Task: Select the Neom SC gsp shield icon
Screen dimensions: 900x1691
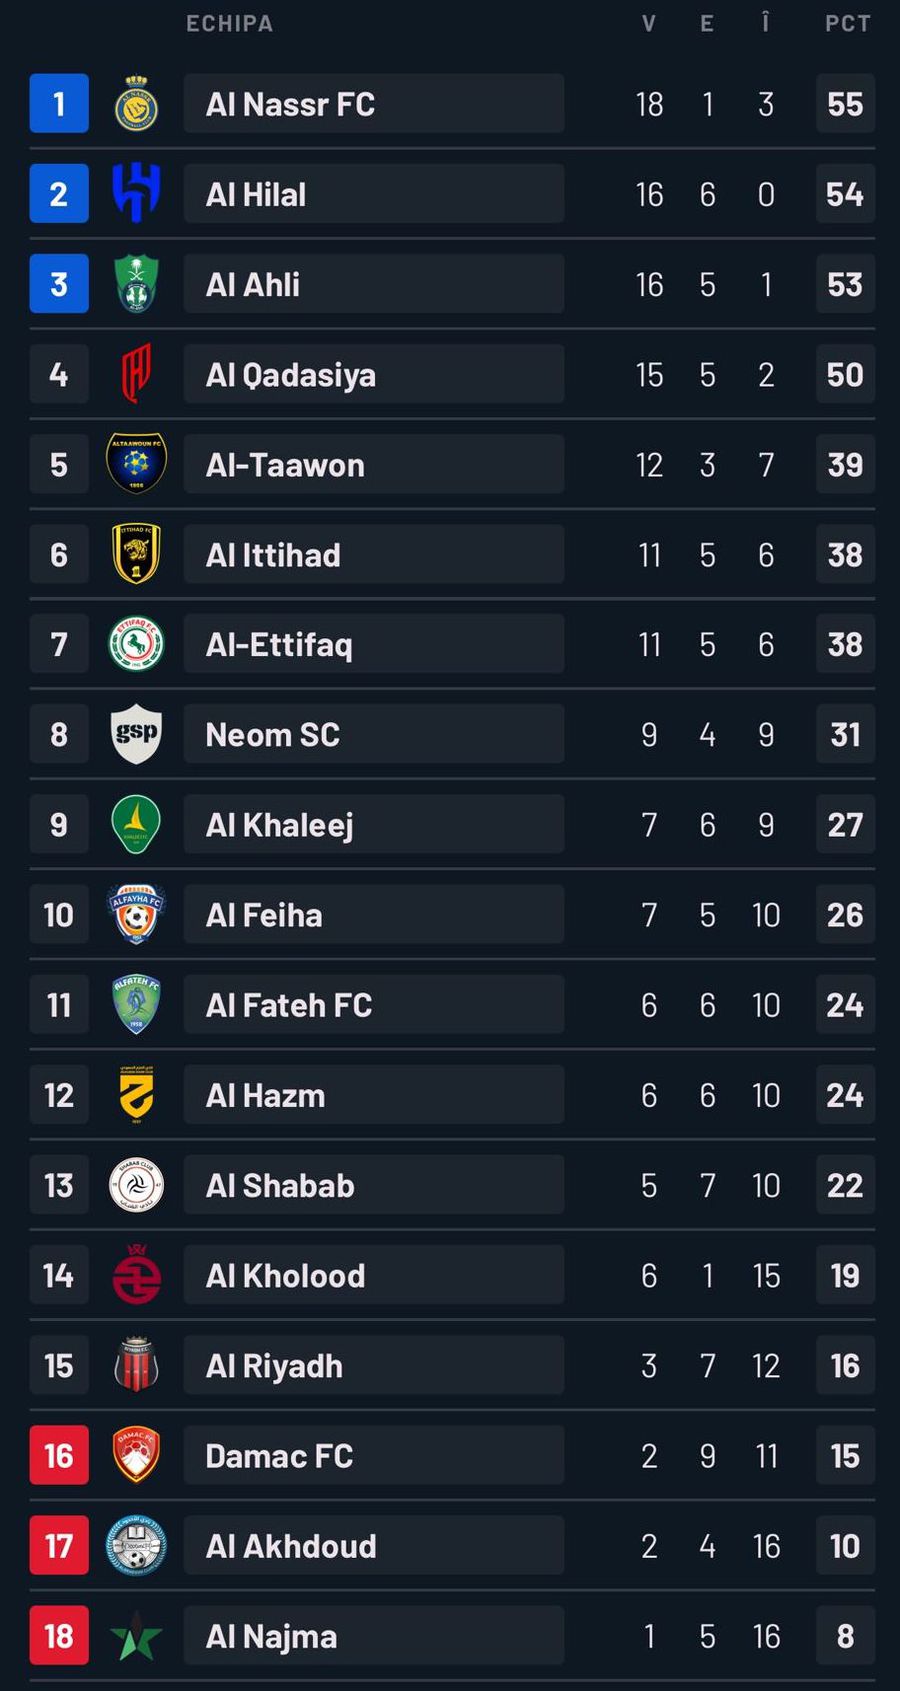Action: (x=137, y=734)
